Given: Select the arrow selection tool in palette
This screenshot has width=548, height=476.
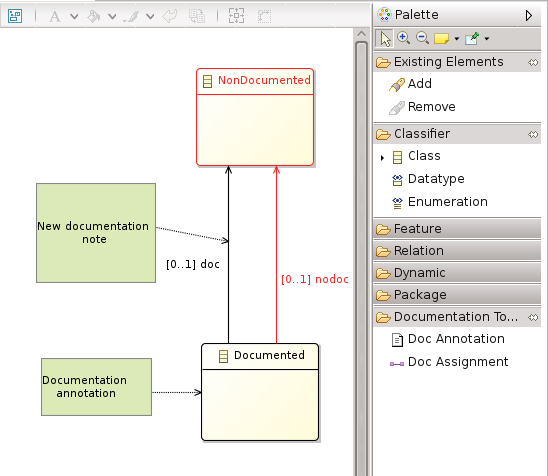Looking at the screenshot, I should click(x=384, y=38).
